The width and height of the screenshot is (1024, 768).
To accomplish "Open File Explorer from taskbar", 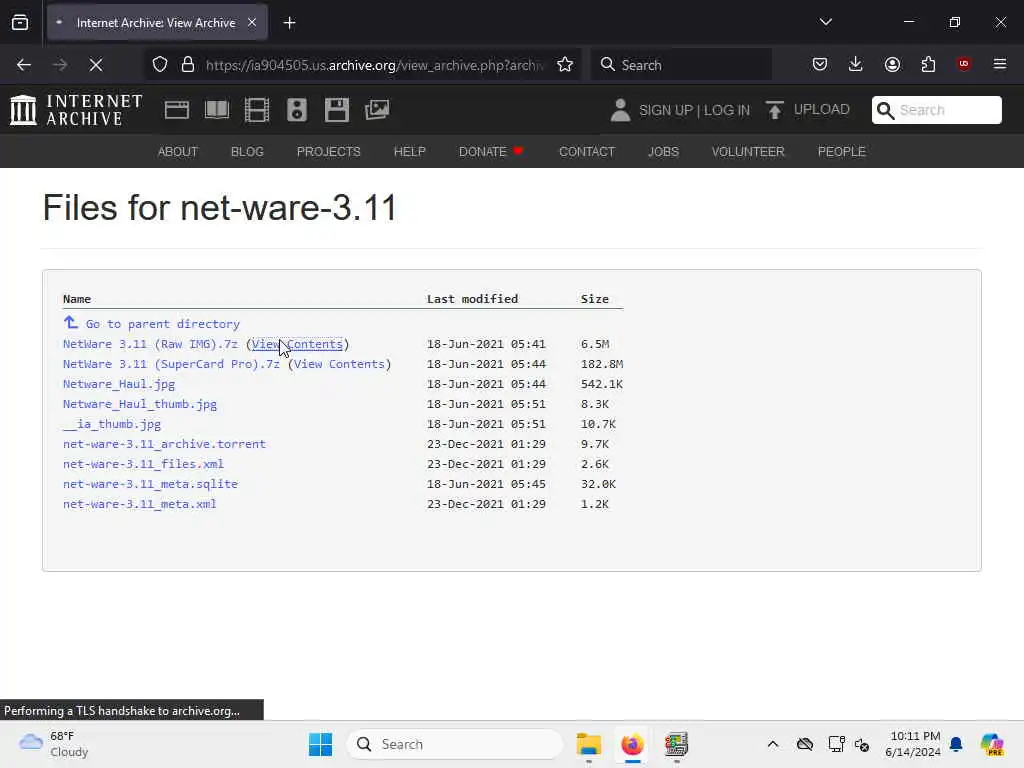I will 588,744.
